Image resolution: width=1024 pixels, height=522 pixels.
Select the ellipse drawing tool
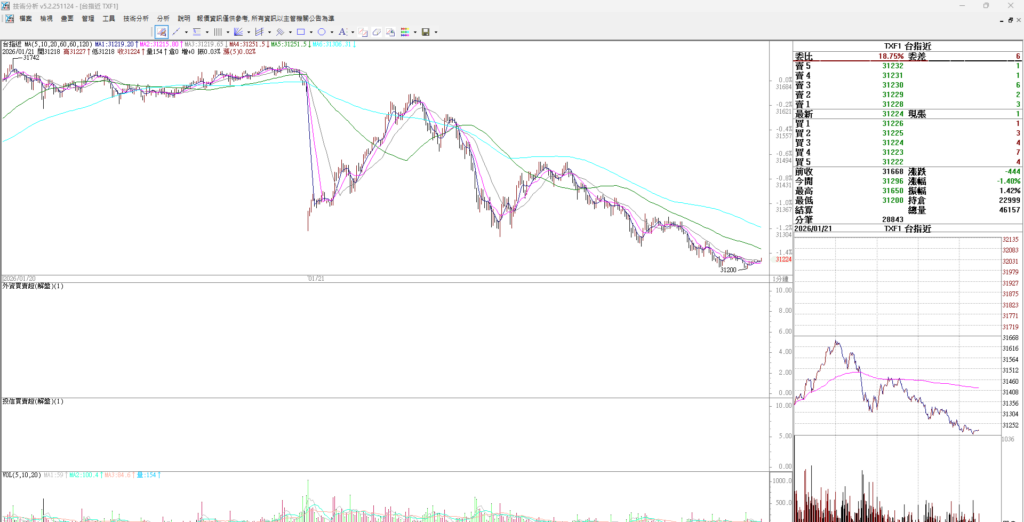tap(321, 32)
